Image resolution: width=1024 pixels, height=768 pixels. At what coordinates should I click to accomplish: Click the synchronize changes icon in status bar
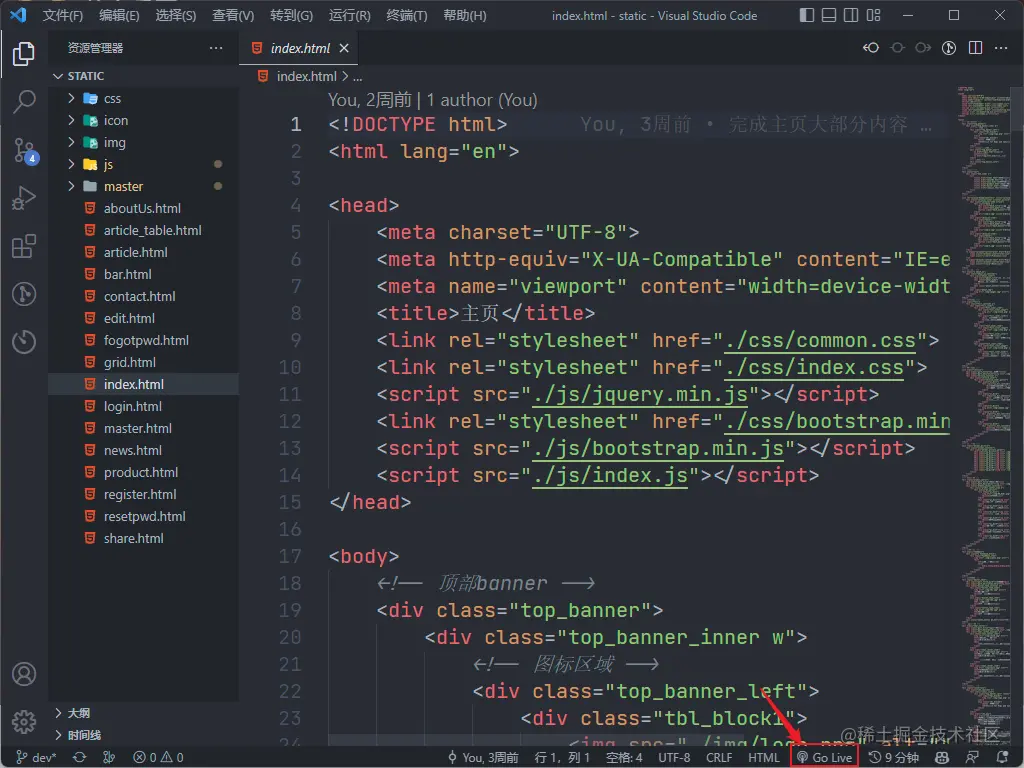coord(79,758)
